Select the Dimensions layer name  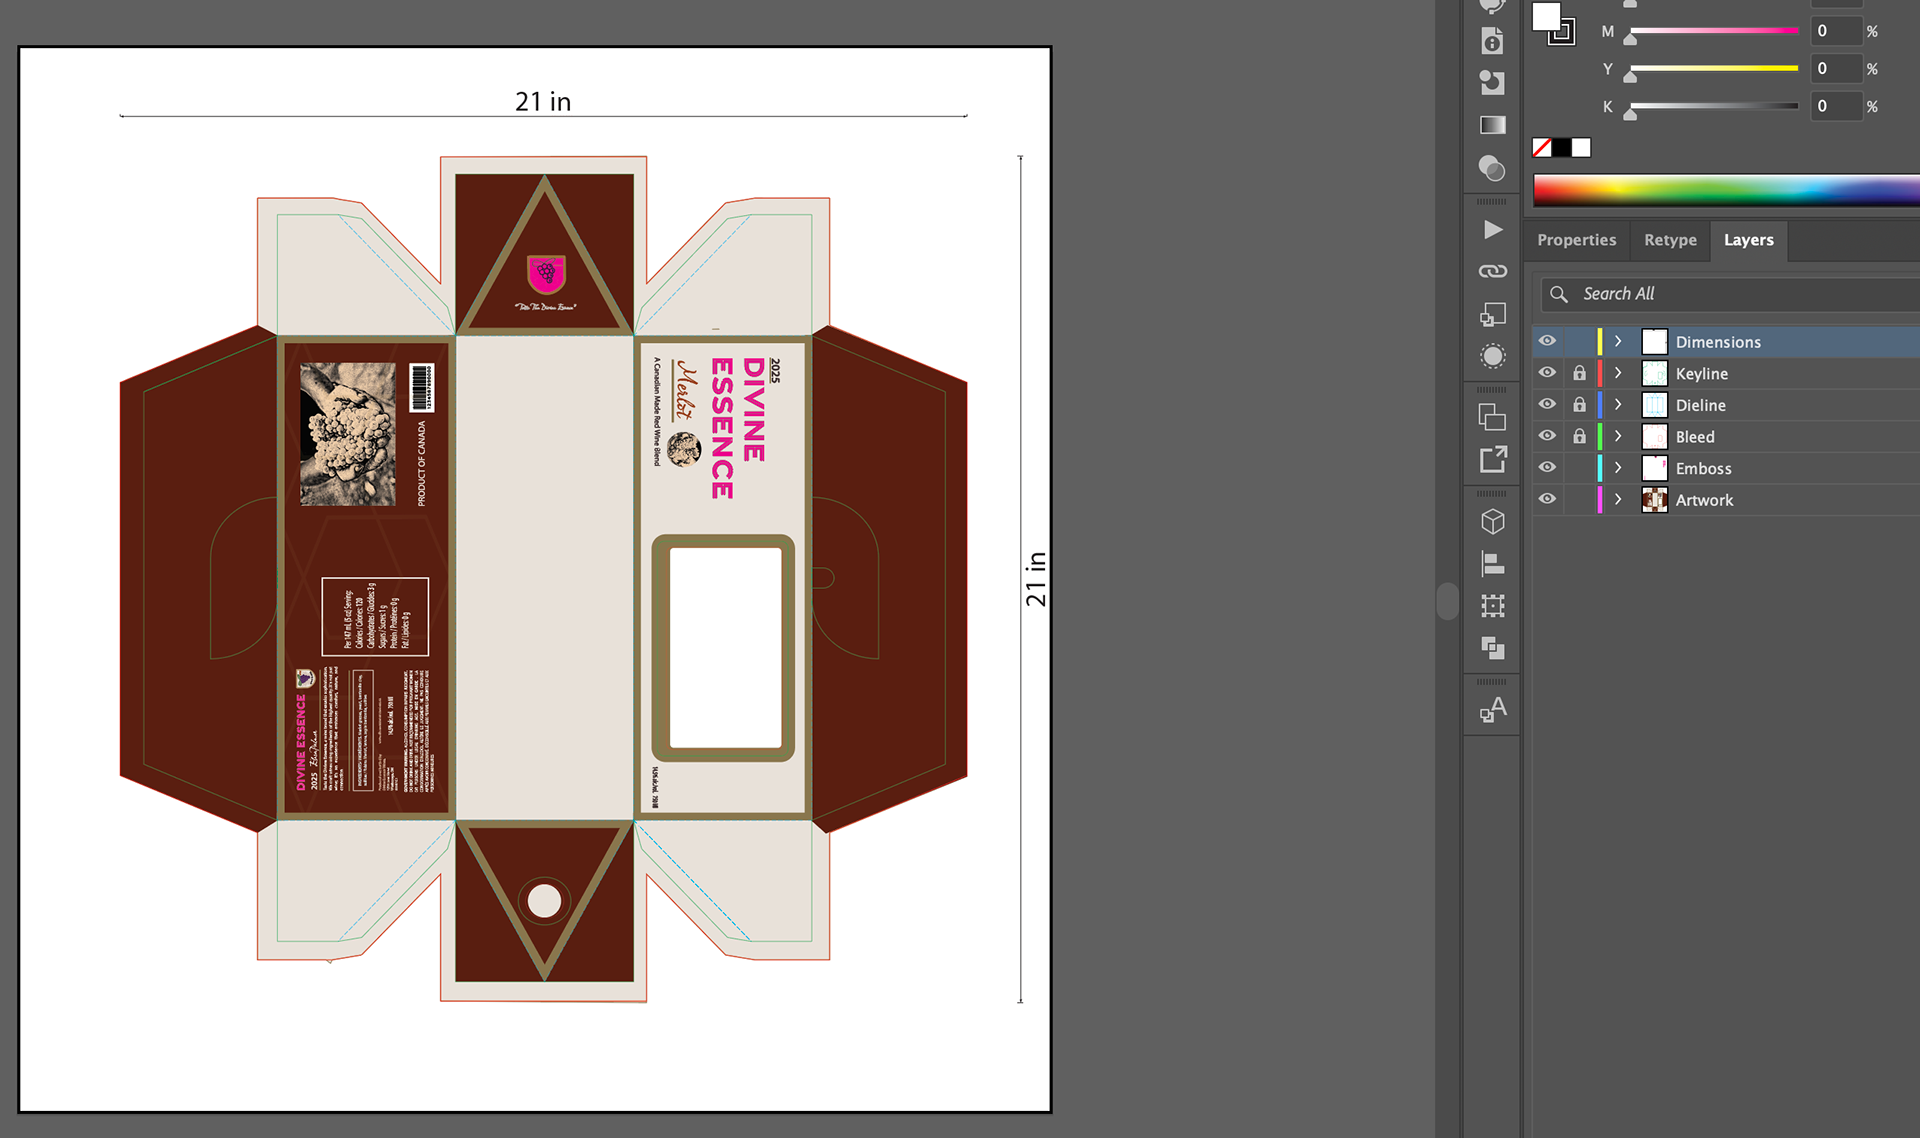click(1718, 342)
